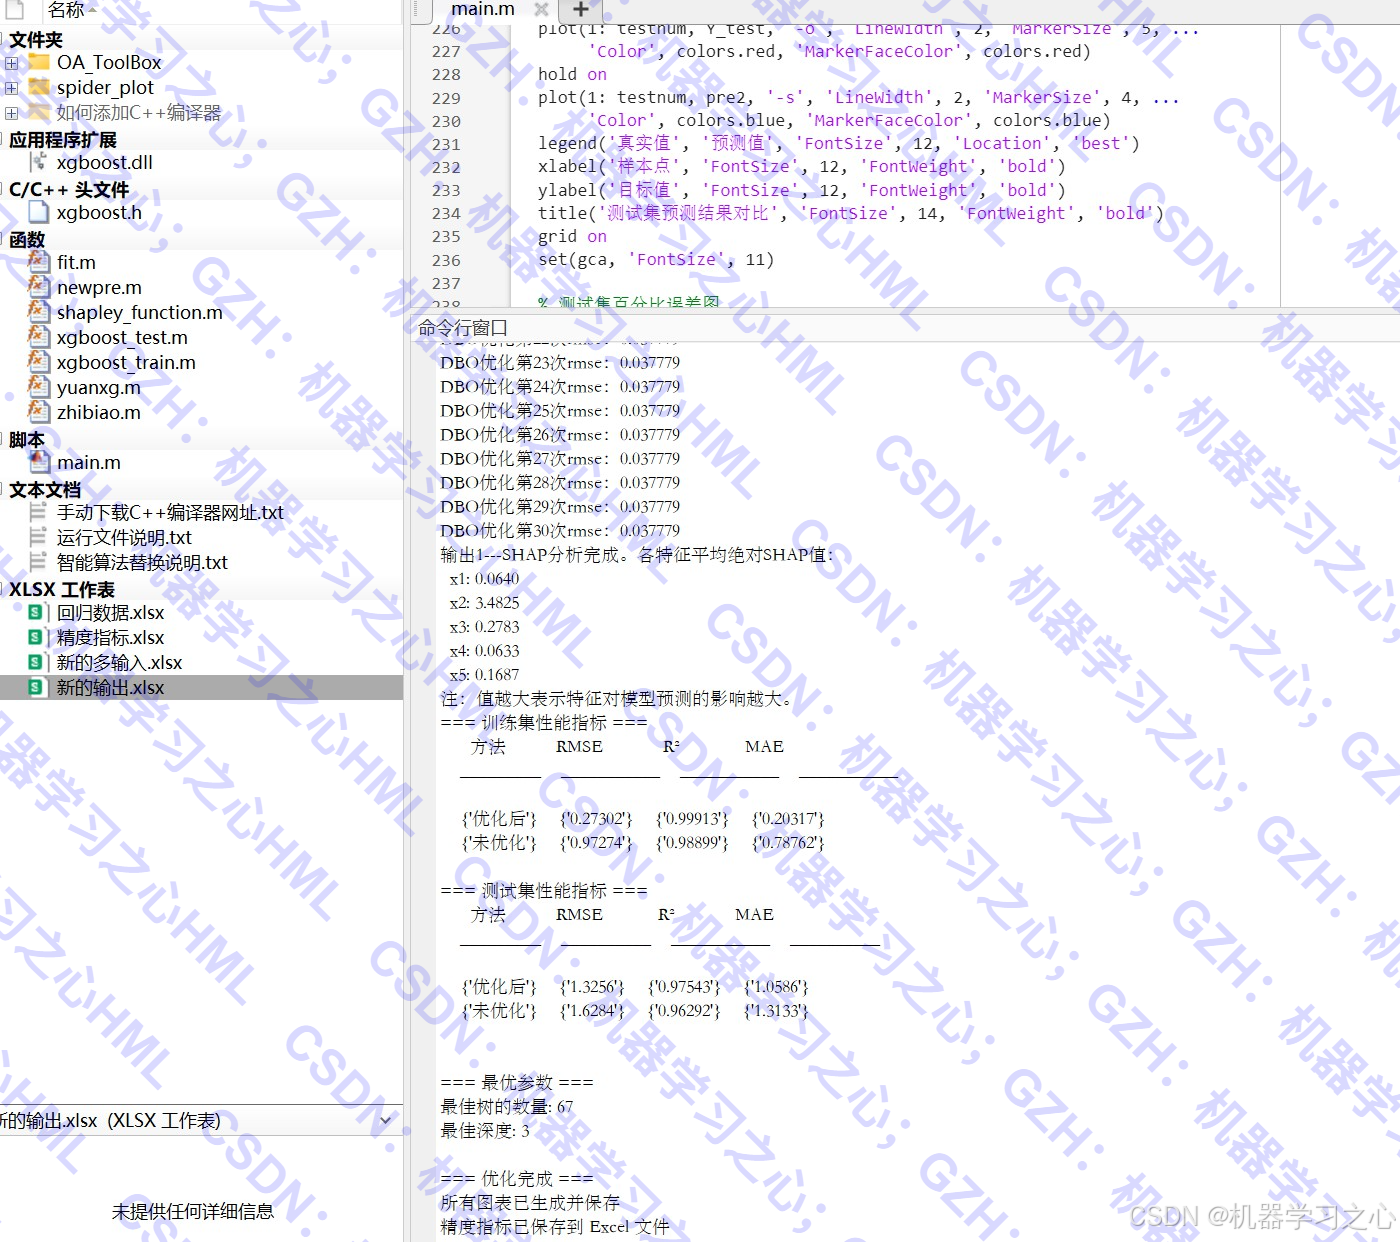
Task: Click the xgboost_train.m function icon
Action: tap(39, 362)
